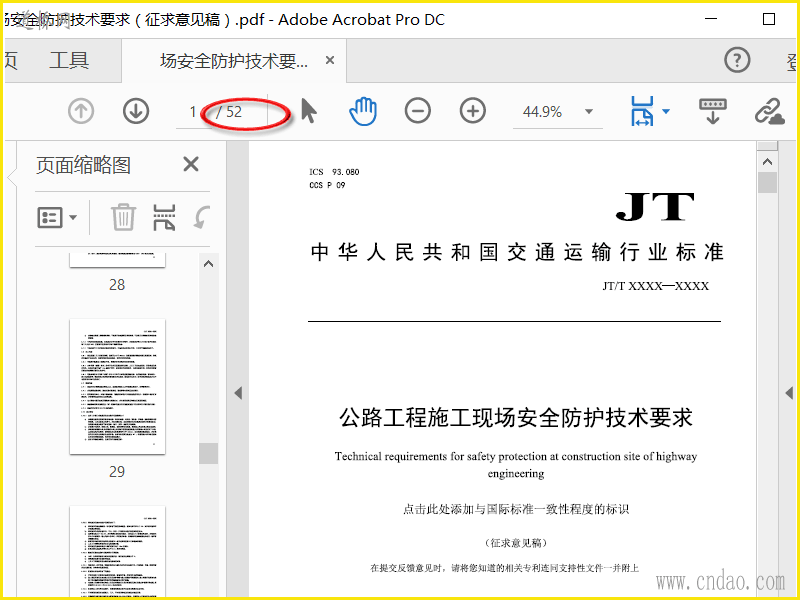Expand thumbnail options dropdown arrow
The height and width of the screenshot is (600, 800).
click(73, 218)
